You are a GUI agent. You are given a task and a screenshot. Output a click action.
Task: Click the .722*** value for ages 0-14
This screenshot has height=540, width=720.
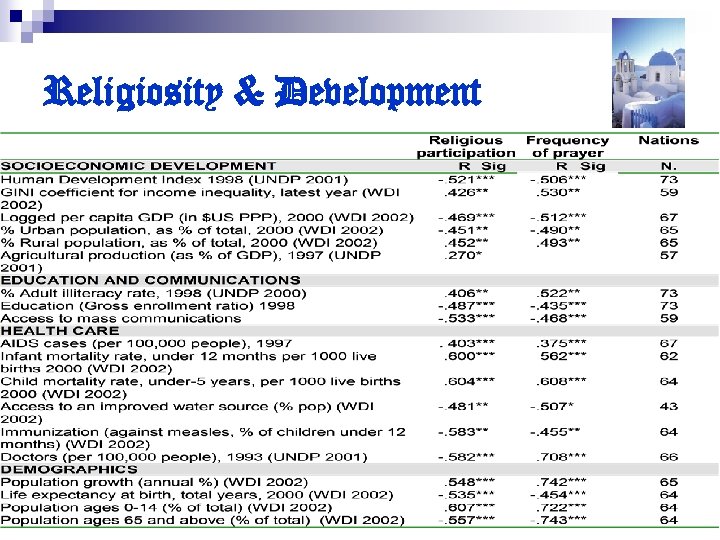pyautogui.click(x=561, y=508)
